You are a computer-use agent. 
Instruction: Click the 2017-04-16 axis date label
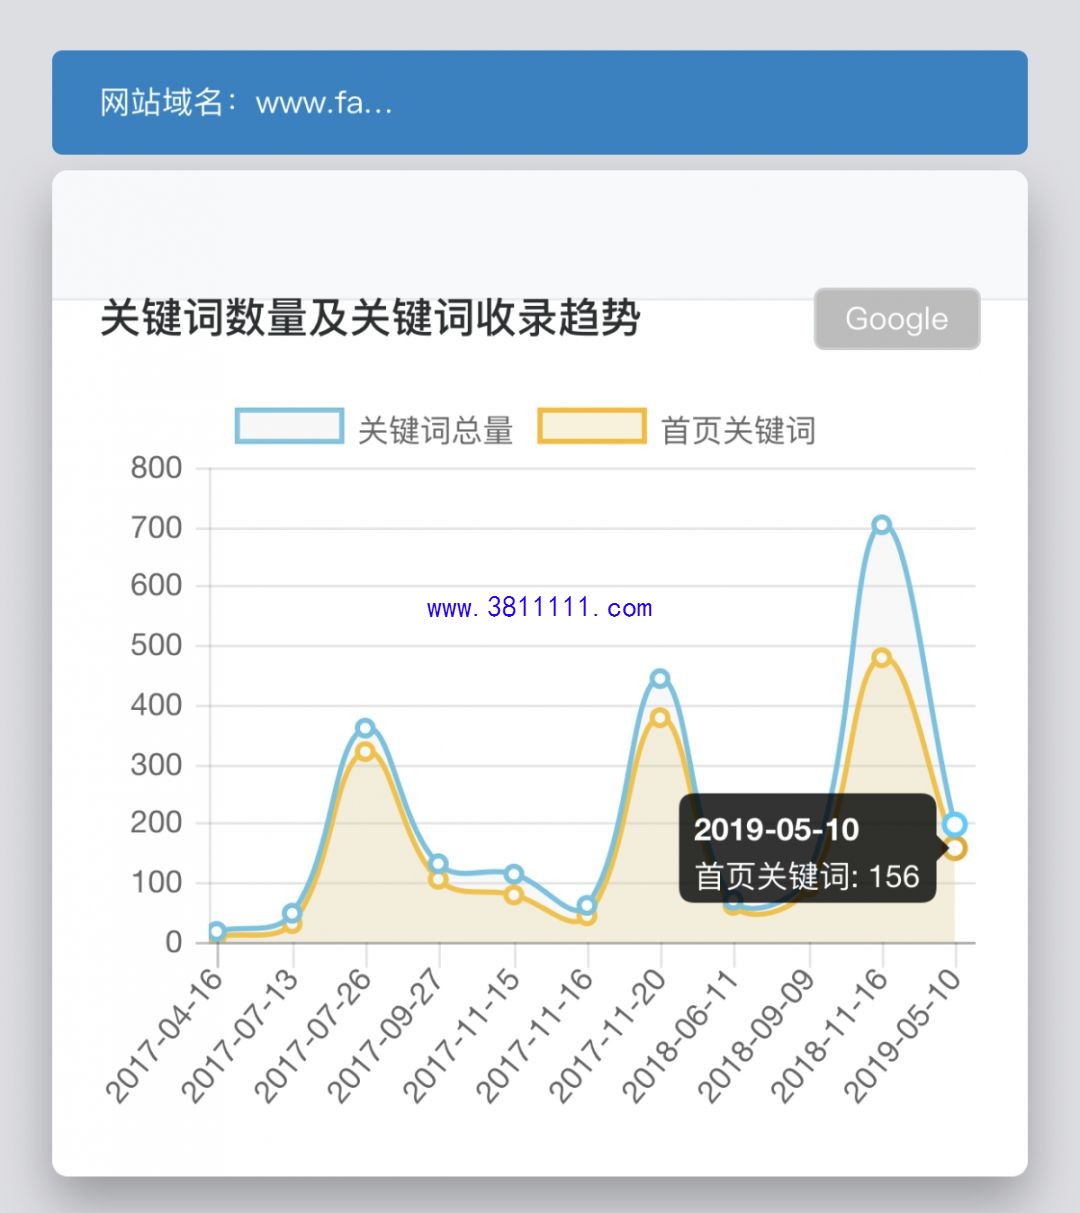(x=164, y=1035)
